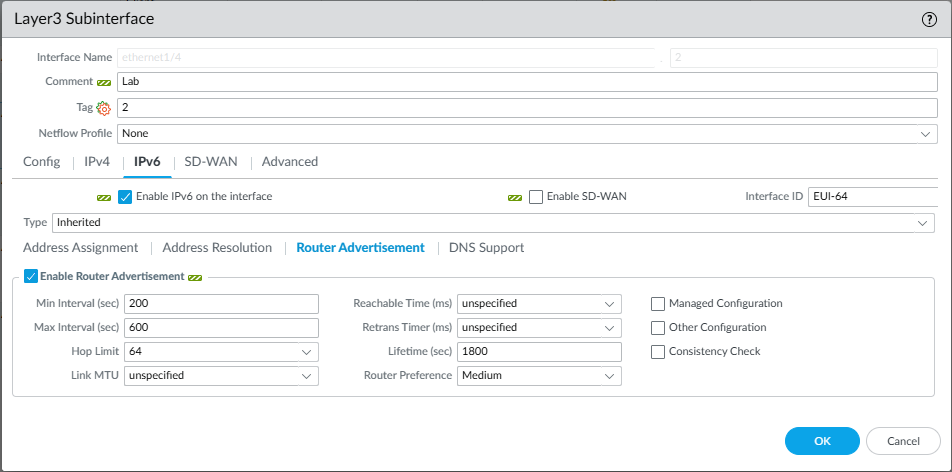Open the Netflow Profile dropdown
This screenshot has width=952, height=472.
526,133
